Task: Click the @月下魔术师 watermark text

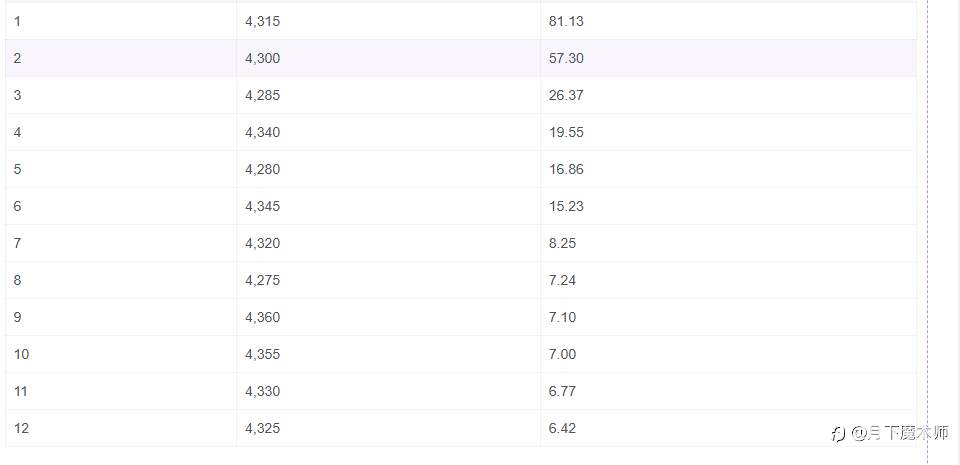Action: coord(899,433)
